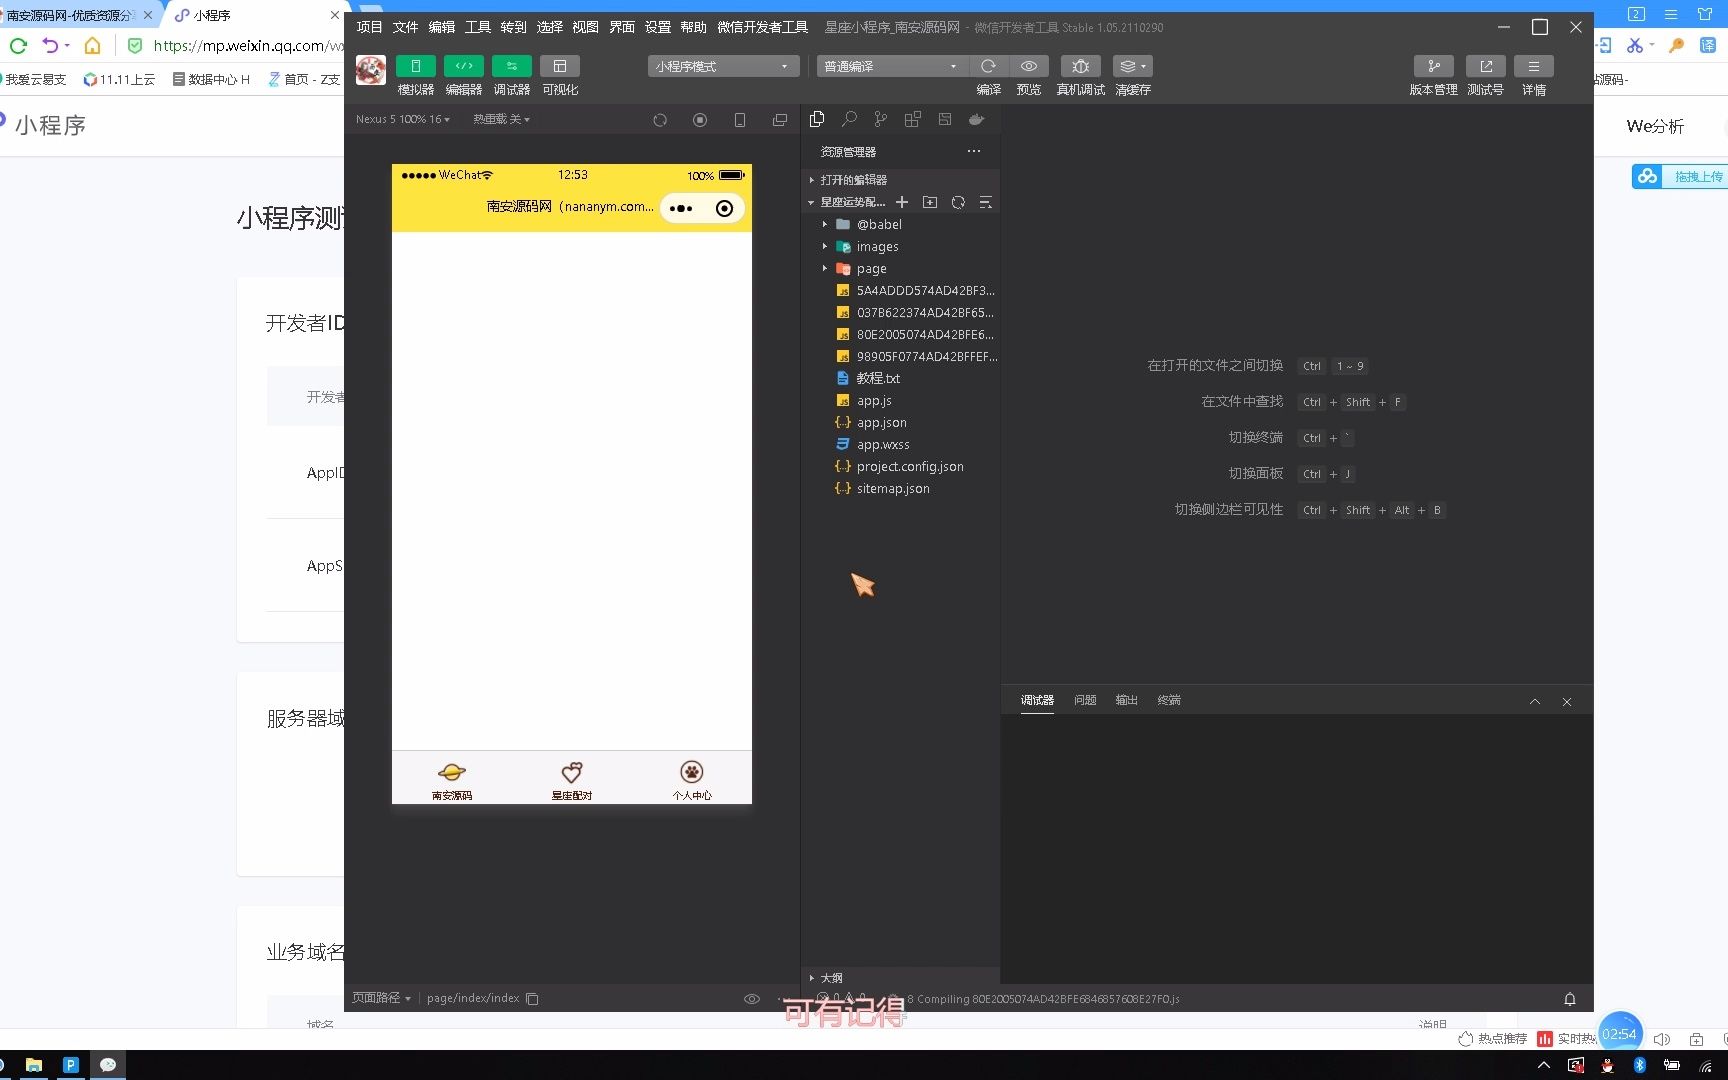The image size is (1728, 1080).
Task: Open the 普通编译 compile mode dropdown
Action: tap(891, 66)
